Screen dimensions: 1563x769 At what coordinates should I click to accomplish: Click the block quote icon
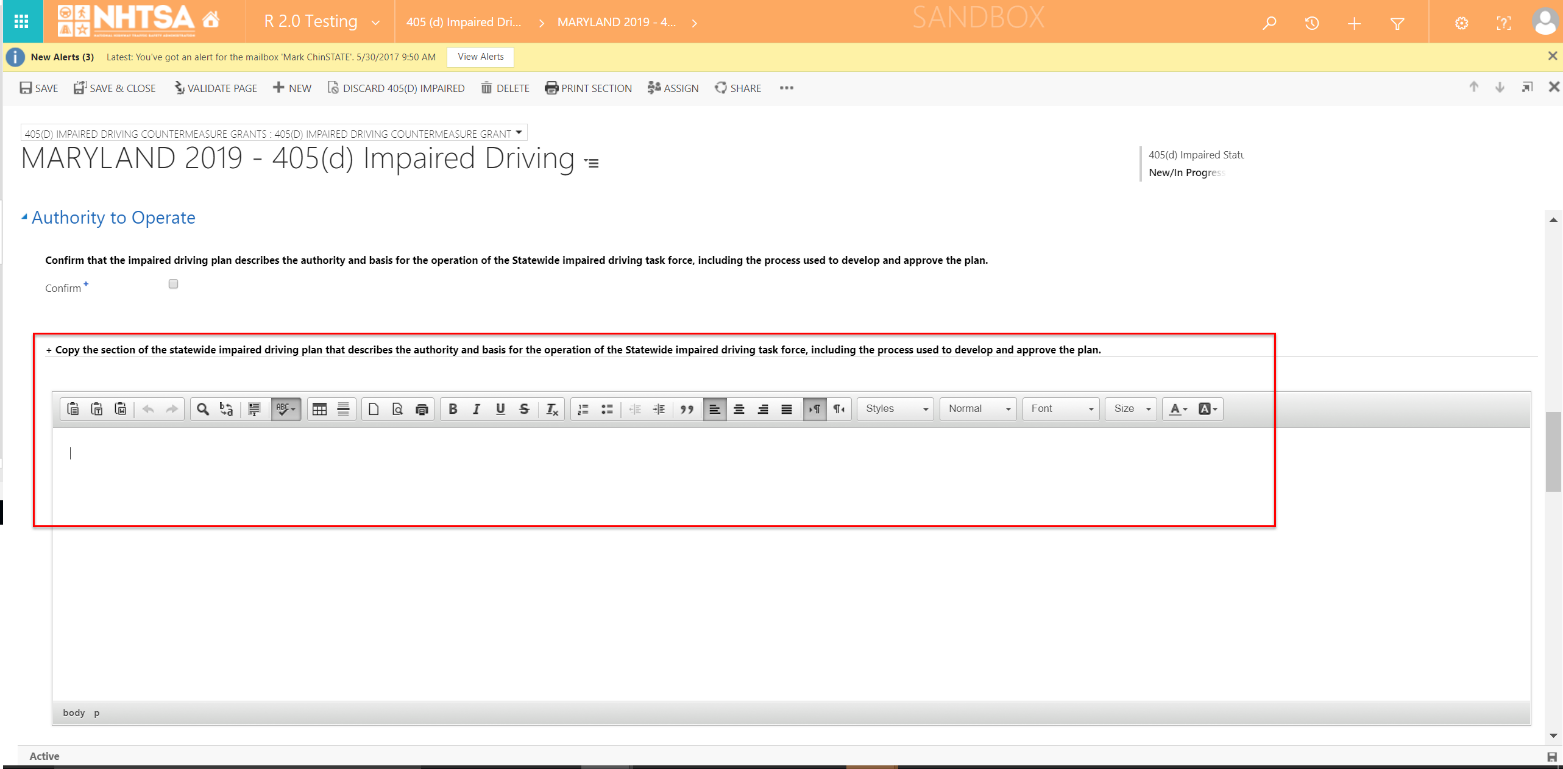pyautogui.click(x=687, y=409)
